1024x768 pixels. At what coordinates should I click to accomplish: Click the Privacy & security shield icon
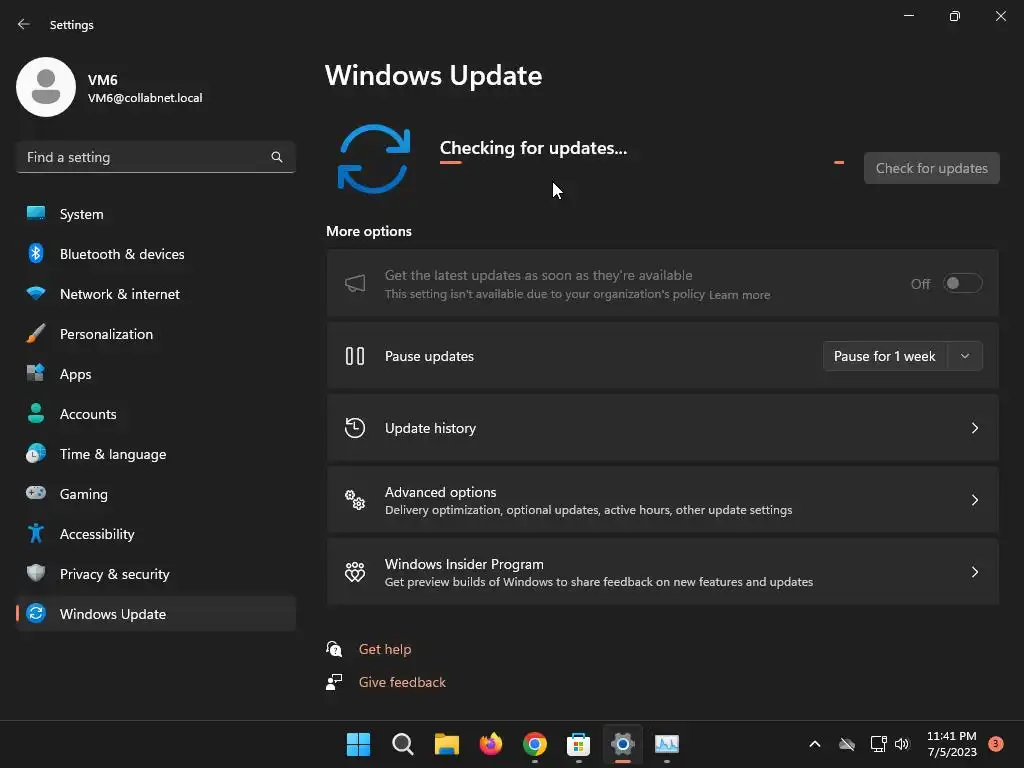point(36,573)
